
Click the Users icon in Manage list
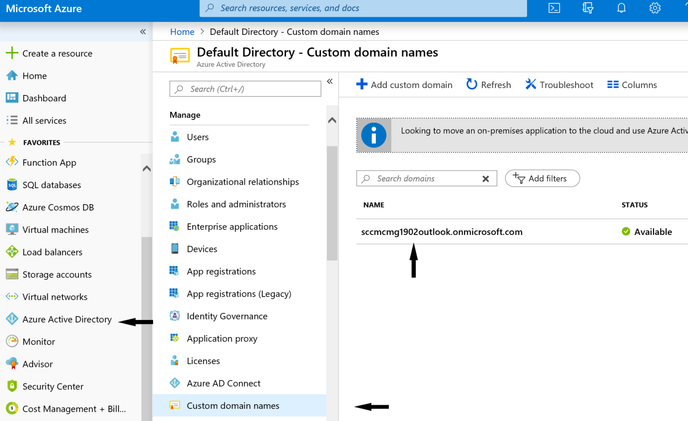175,137
